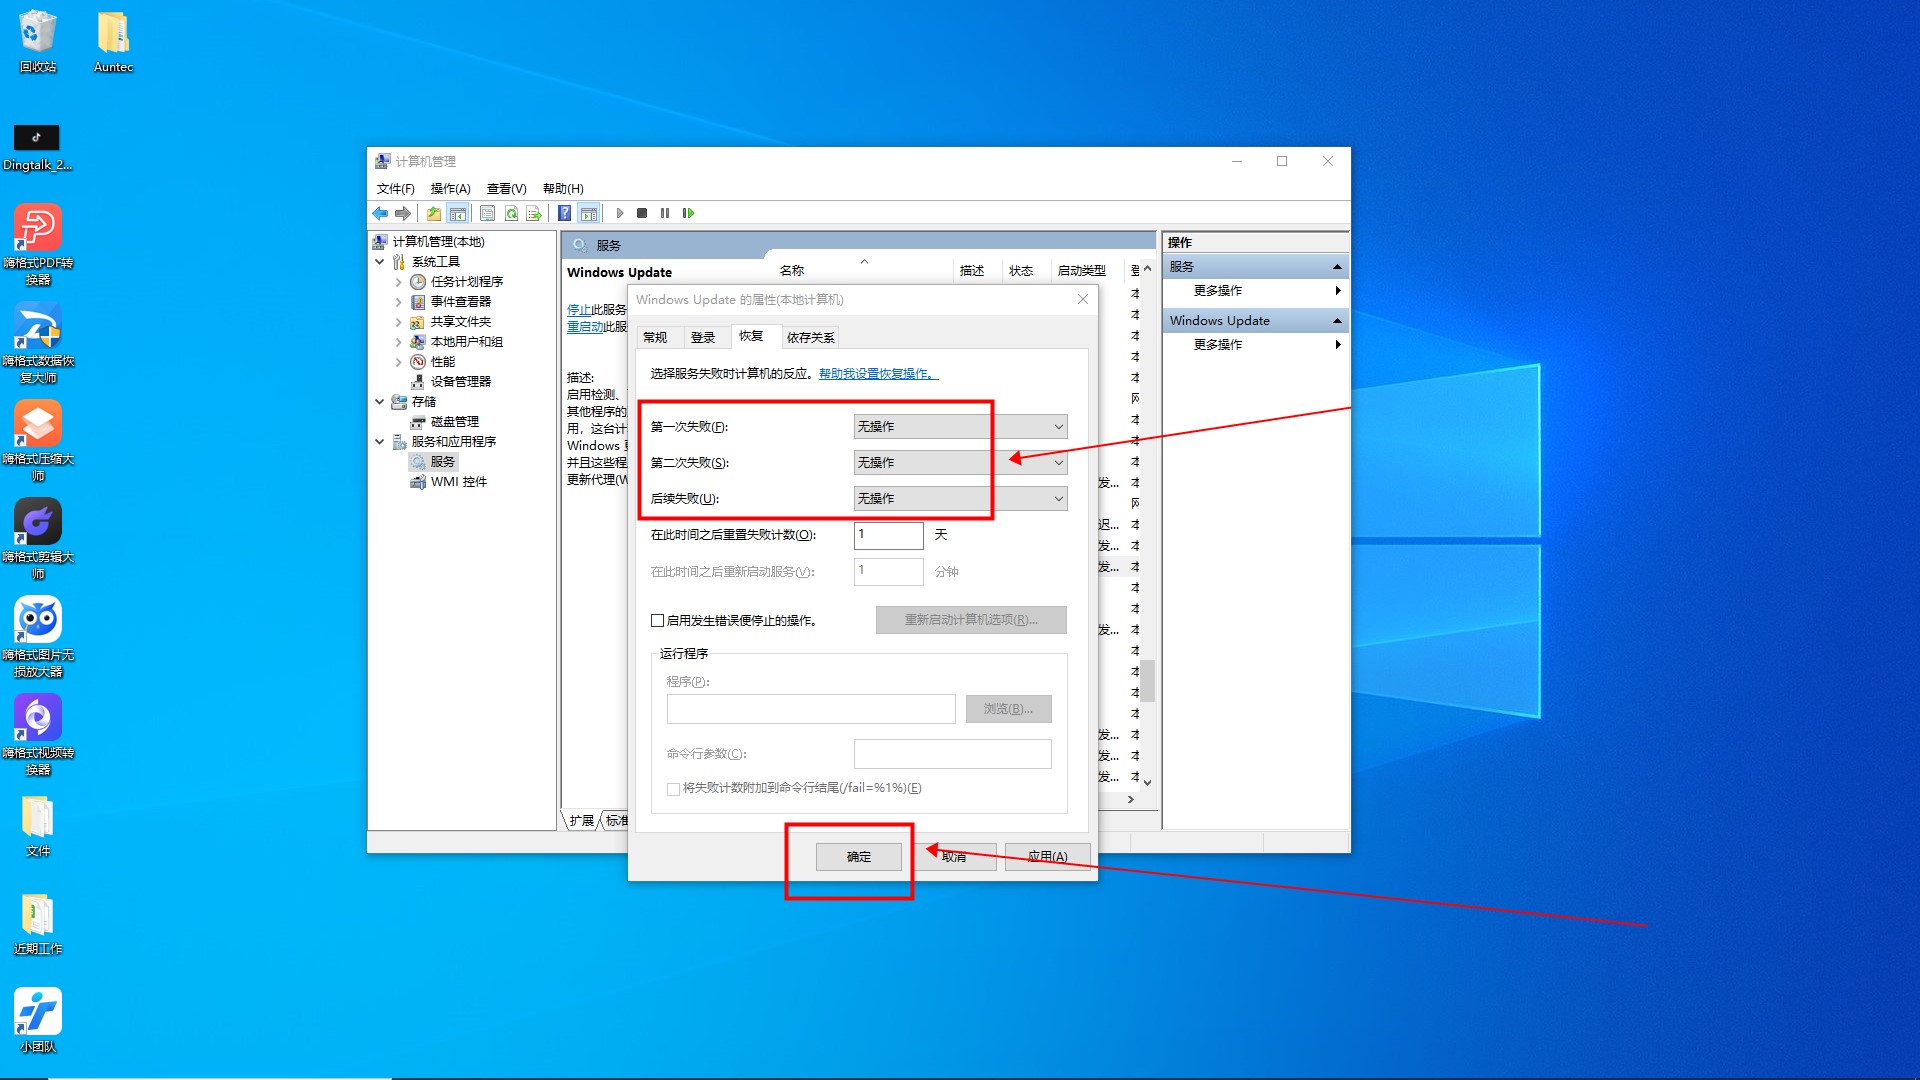Toggle the show/hide console tree icon

[458, 213]
